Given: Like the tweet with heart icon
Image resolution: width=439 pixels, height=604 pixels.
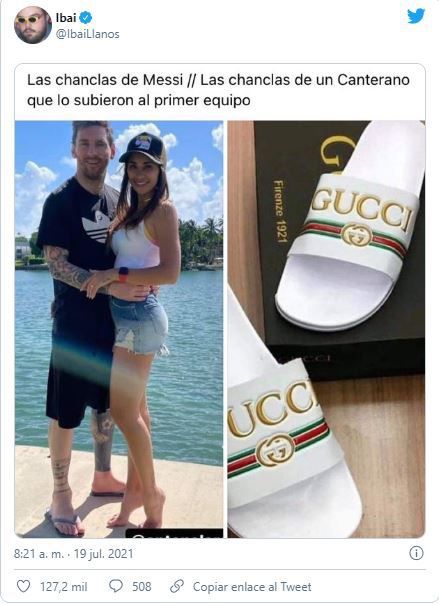Looking at the screenshot, I should pos(23,586).
